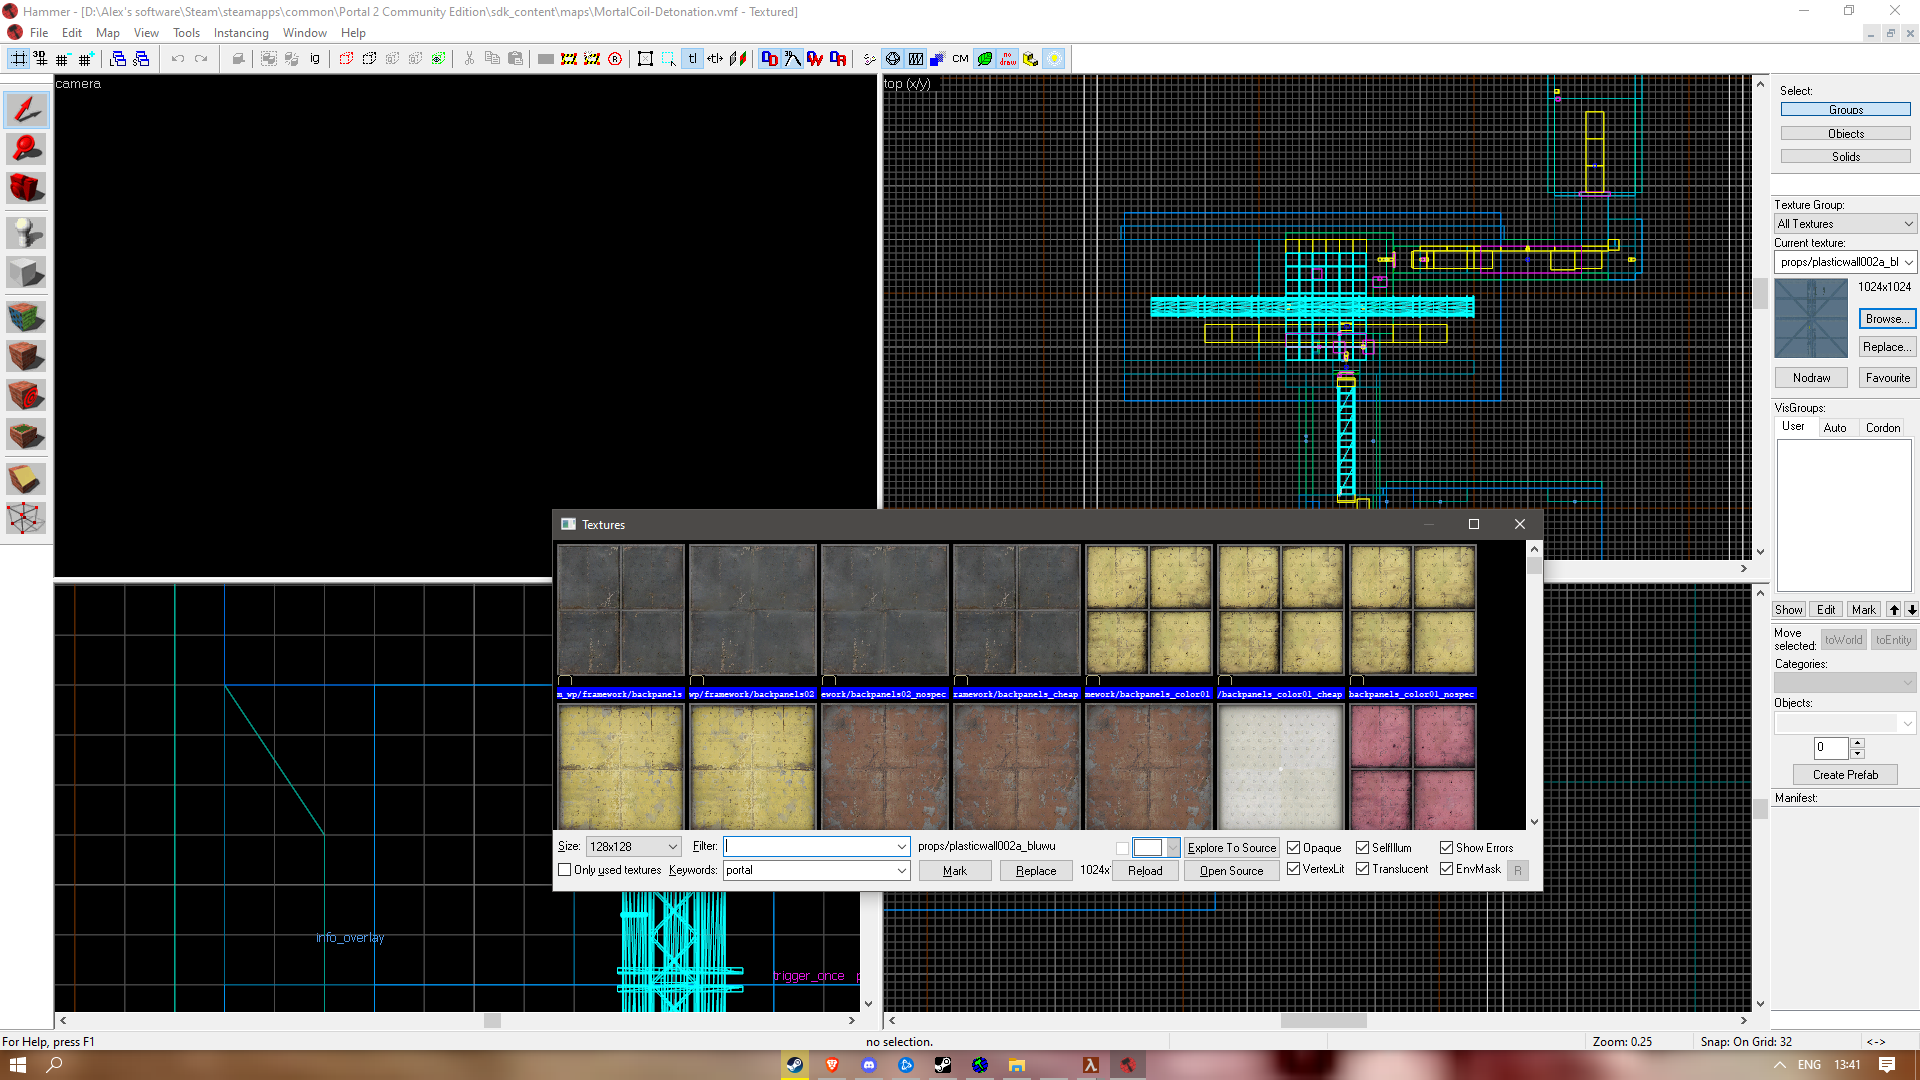Activate the Block creation tool
The height and width of the screenshot is (1080, 1920).
pyautogui.click(x=26, y=272)
